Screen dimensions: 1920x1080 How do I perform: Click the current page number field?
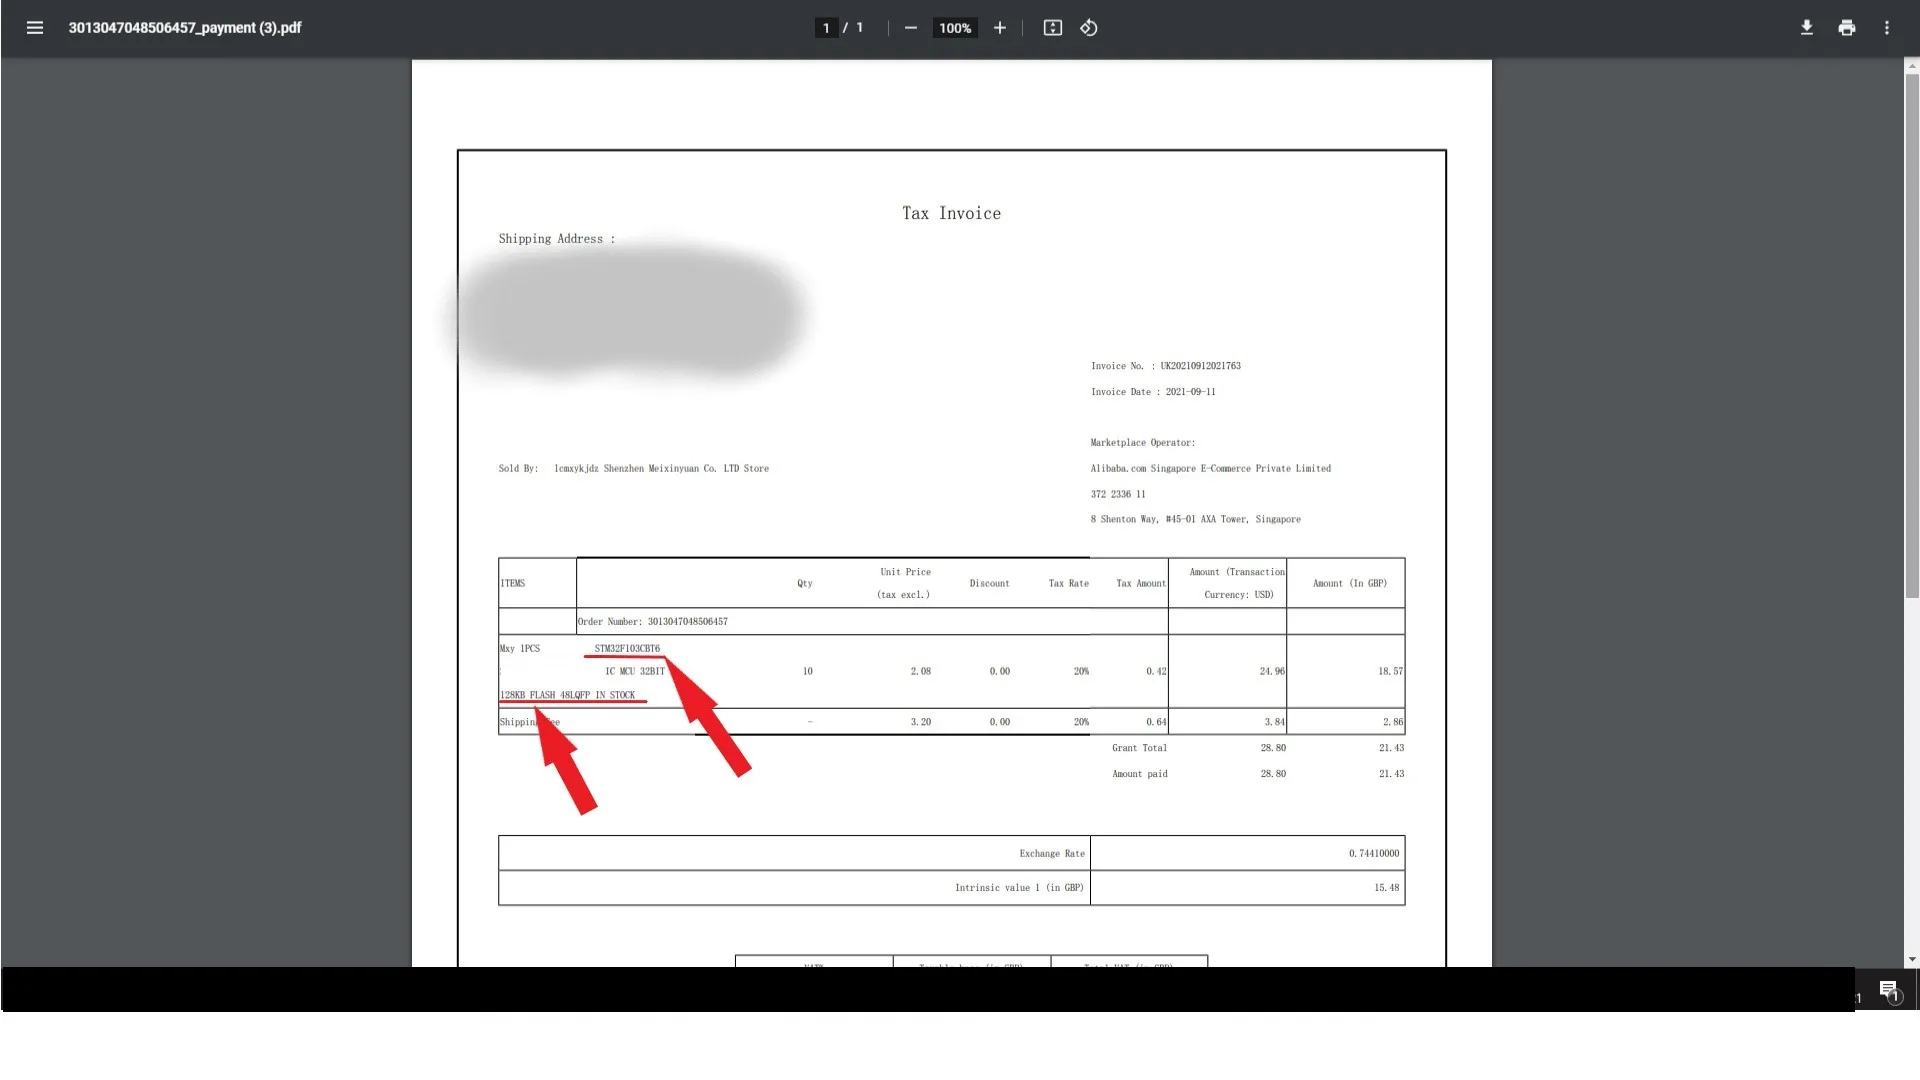click(826, 28)
